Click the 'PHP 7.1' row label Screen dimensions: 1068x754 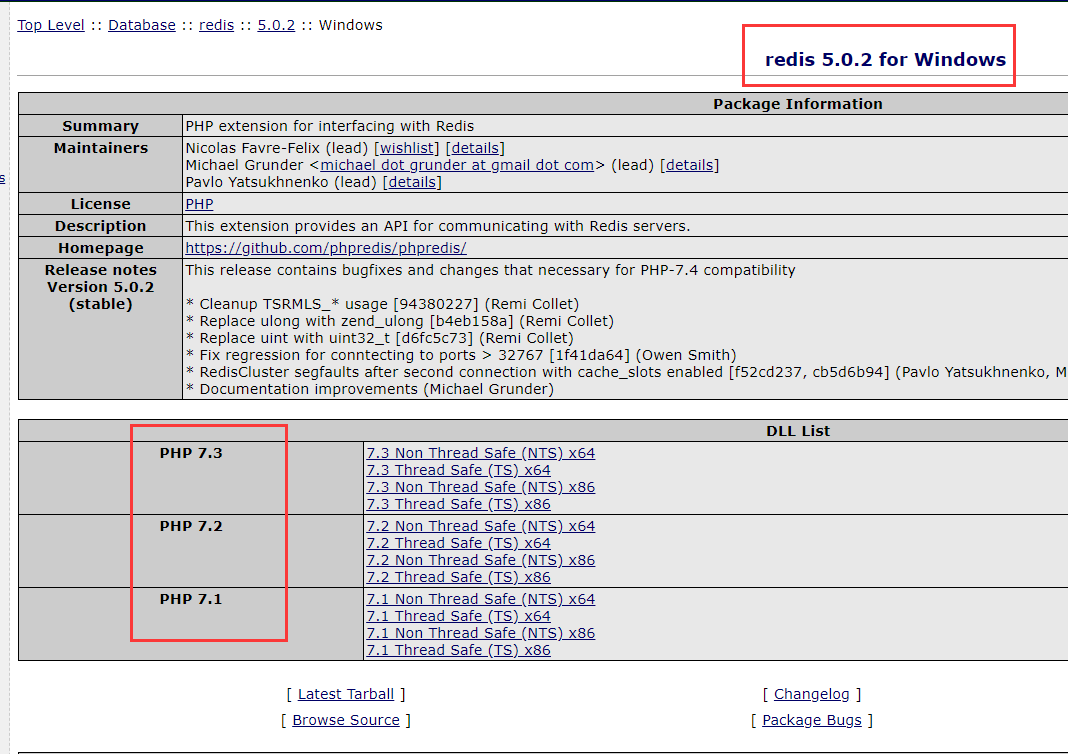pos(191,599)
